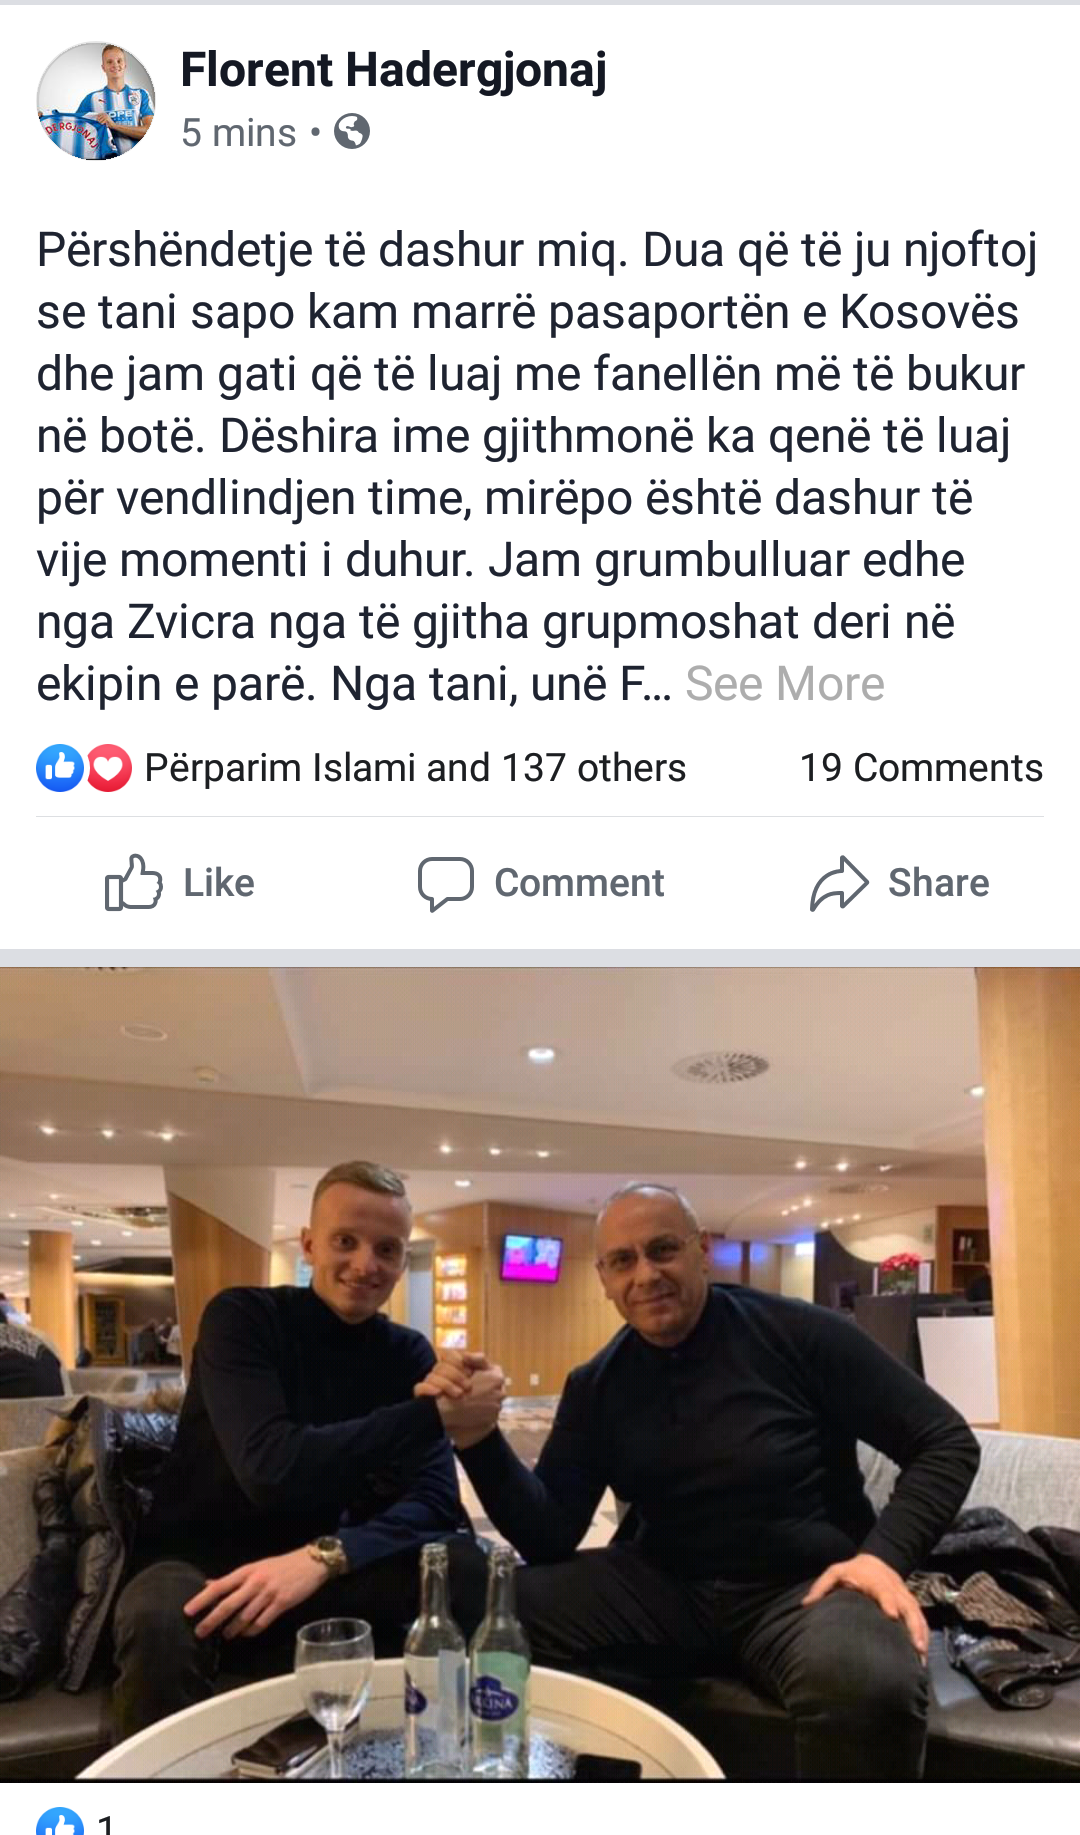
Task: Open the 19 Comments link
Action: [921, 768]
